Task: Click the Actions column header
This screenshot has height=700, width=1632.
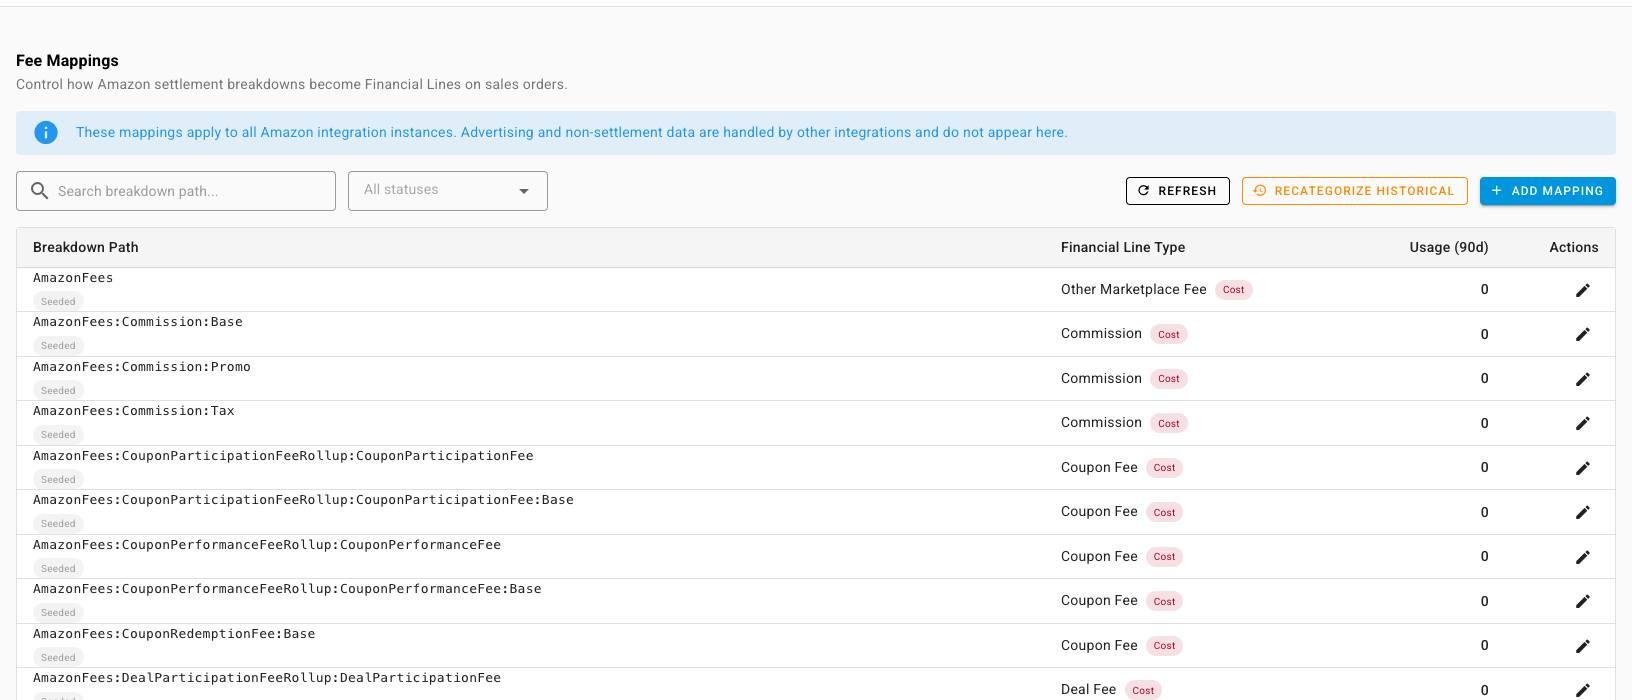Action: 1574,247
